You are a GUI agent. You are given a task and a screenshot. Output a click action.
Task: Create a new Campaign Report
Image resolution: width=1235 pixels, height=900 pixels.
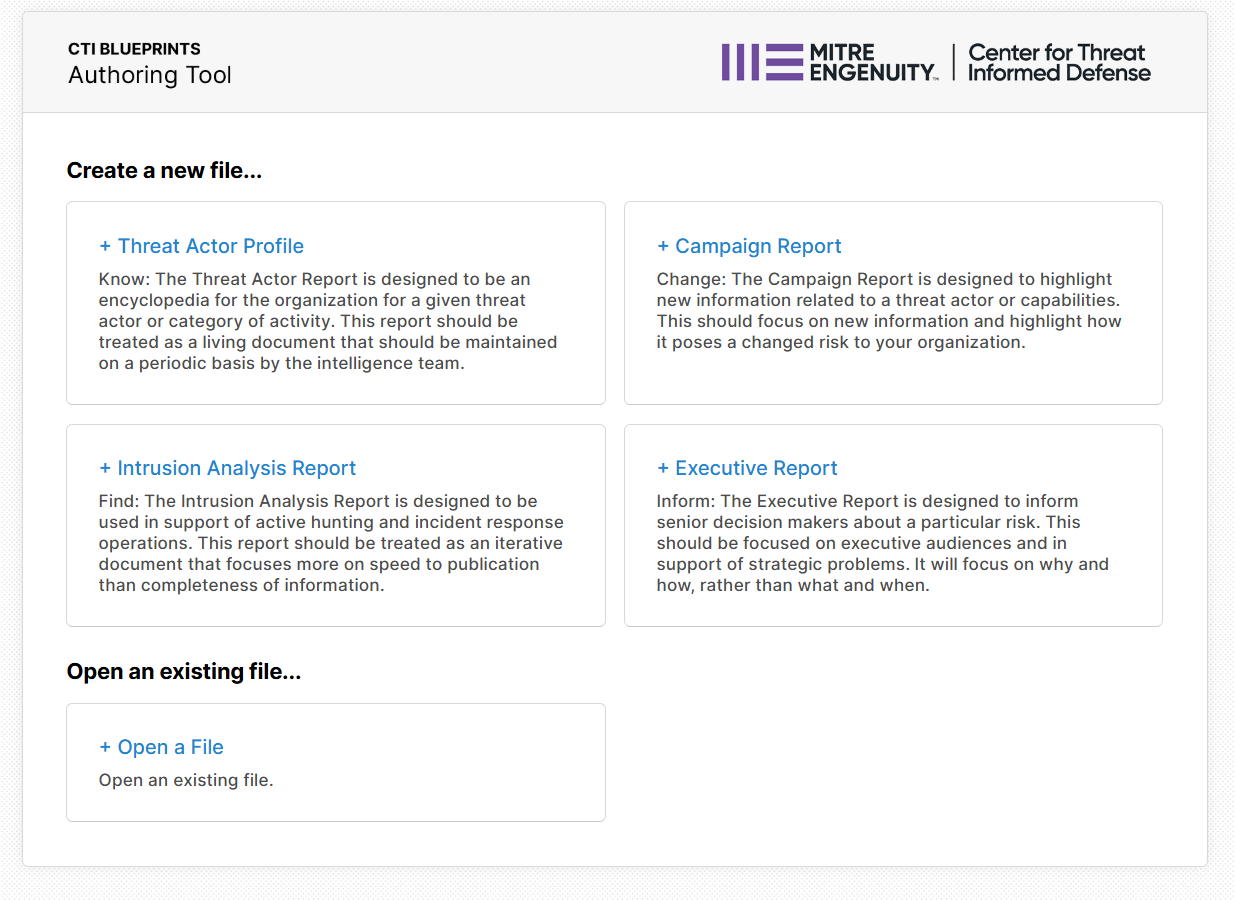tap(758, 245)
